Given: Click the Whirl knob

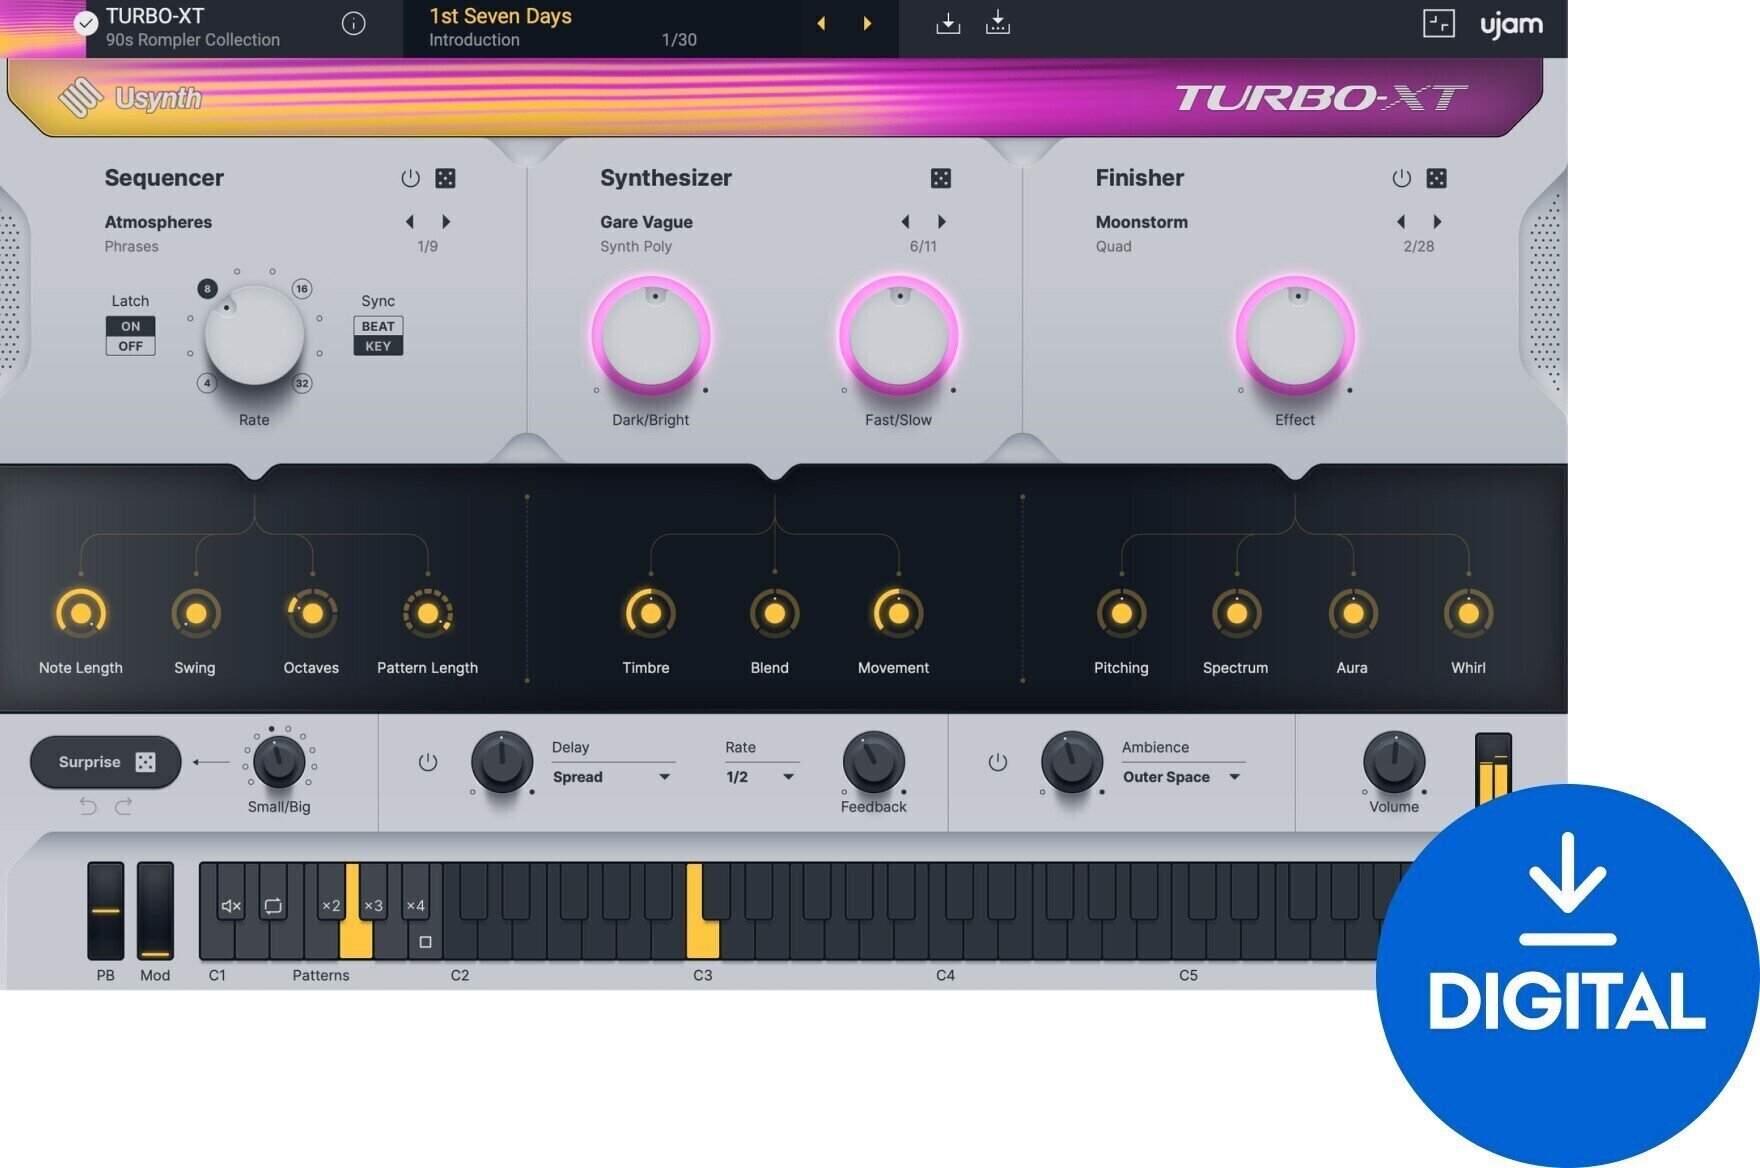Looking at the screenshot, I should (1468, 613).
